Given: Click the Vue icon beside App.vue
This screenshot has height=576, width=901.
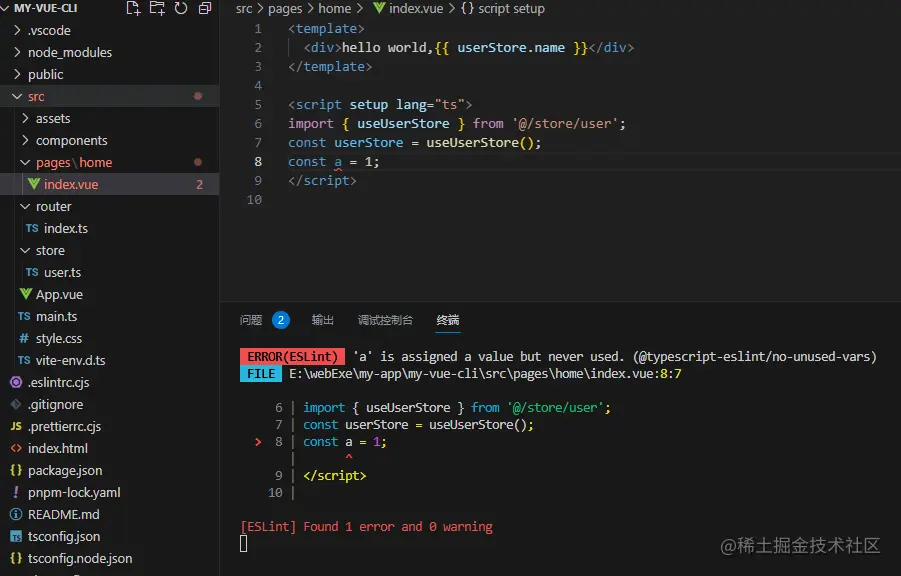Looking at the screenshot, I should (x=25, y=294).
